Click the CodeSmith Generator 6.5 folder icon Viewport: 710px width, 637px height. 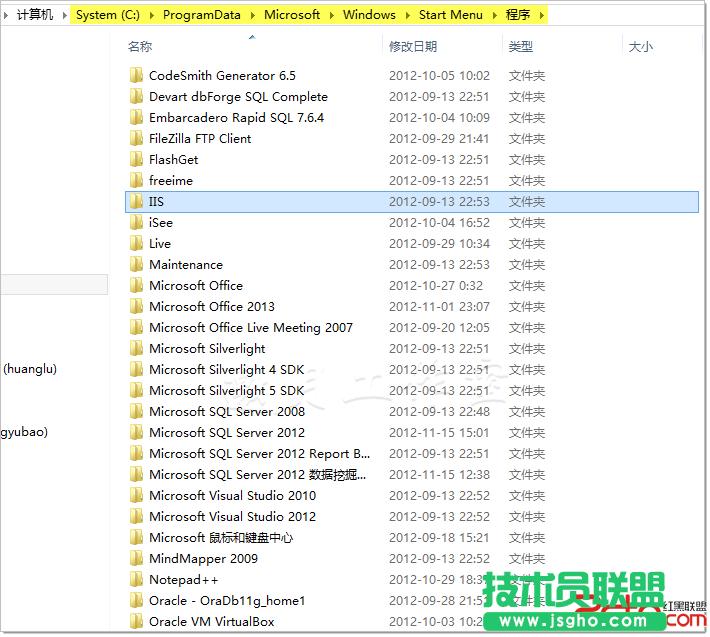pos(136,75)
